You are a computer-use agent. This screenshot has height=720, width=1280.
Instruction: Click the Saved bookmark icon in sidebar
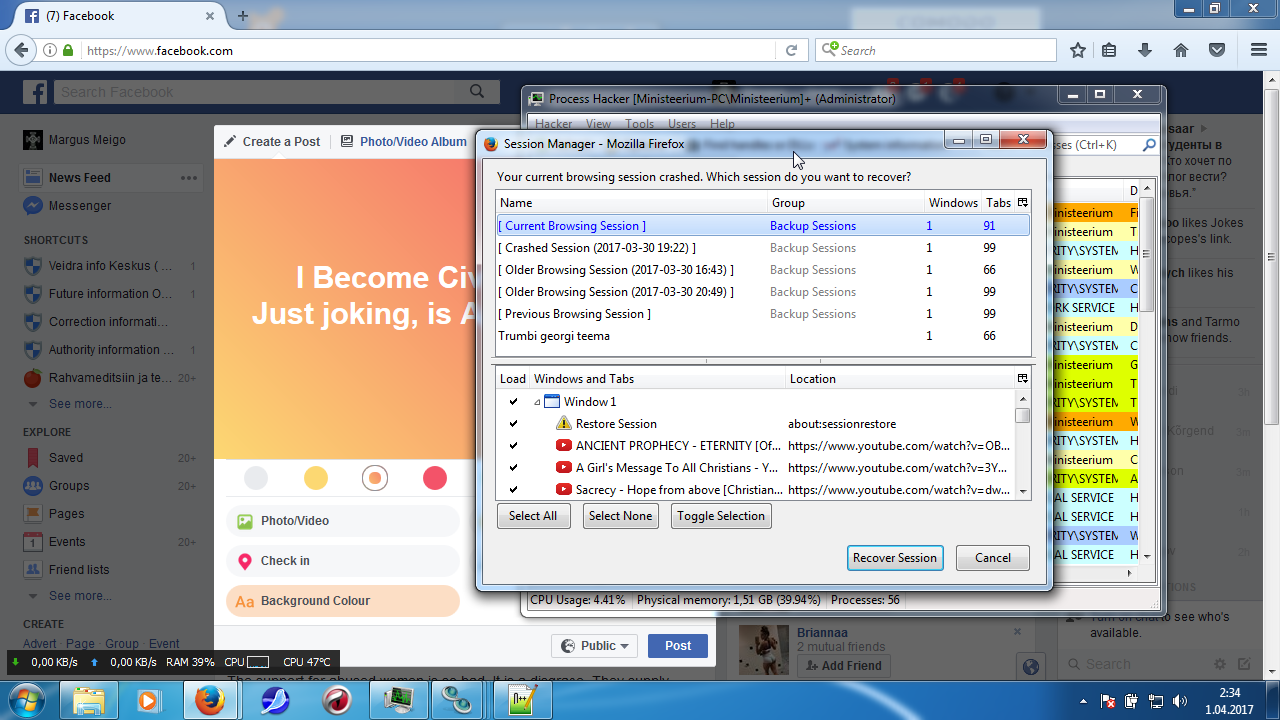[x=33, y=458]
